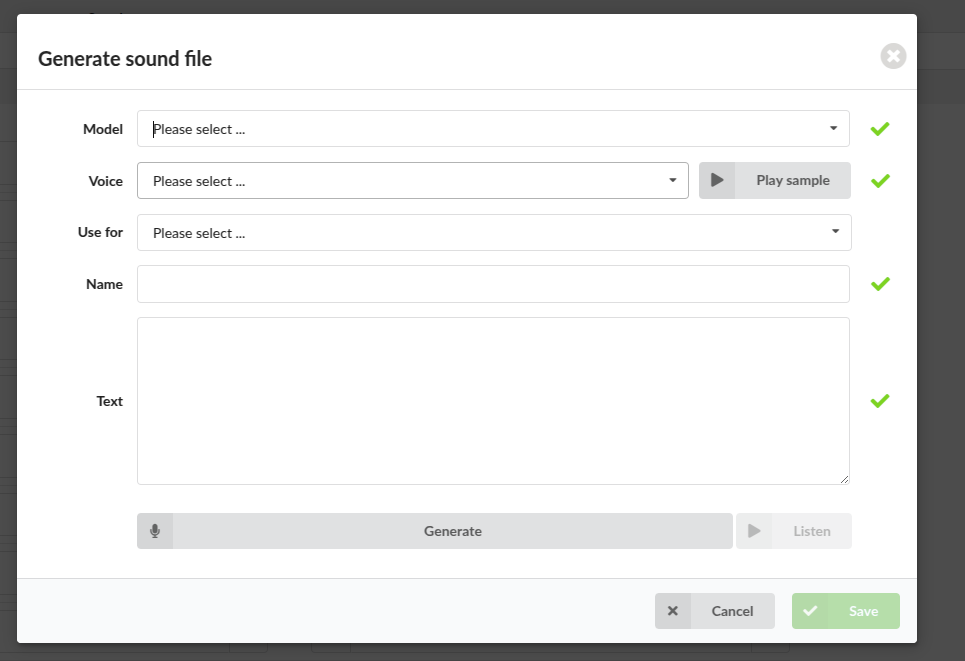Click the Model field label
This screenshot has width=965, height=661.
[x=103, y=129]
